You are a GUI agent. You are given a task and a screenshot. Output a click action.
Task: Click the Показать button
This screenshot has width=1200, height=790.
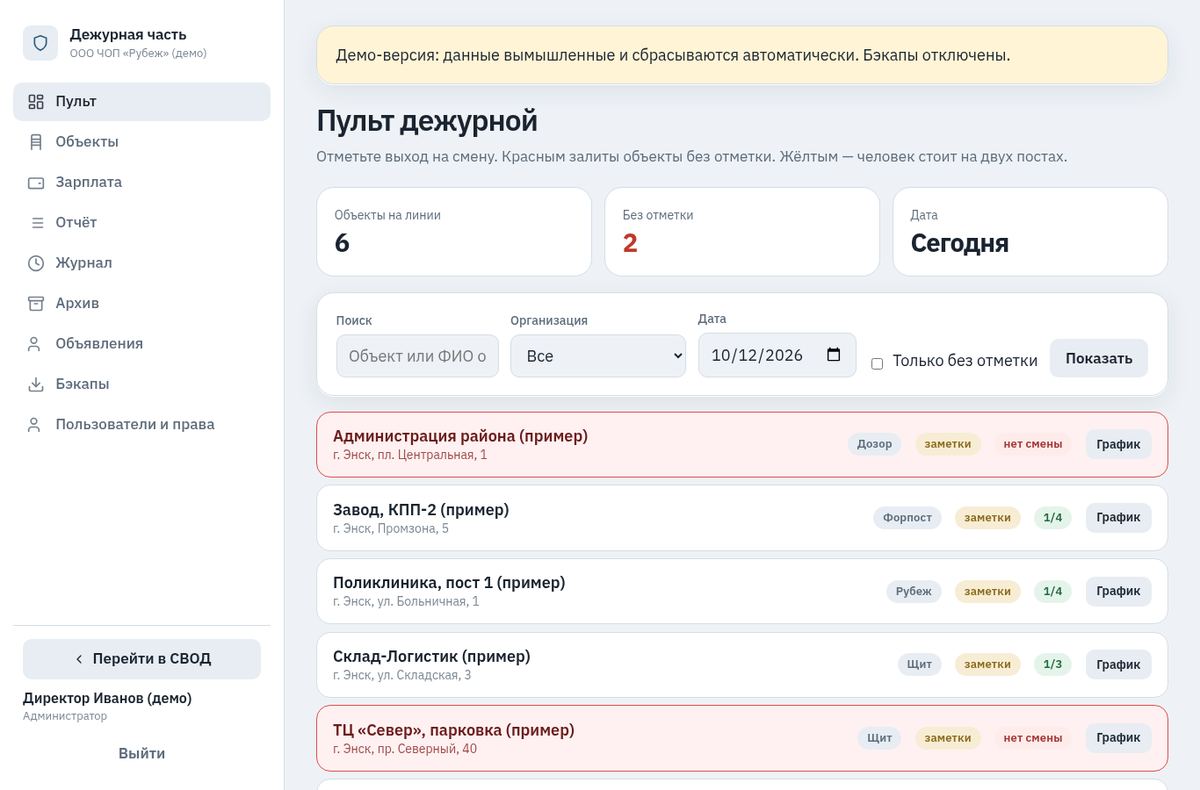pyautogui.click(x=1099, y=358)
